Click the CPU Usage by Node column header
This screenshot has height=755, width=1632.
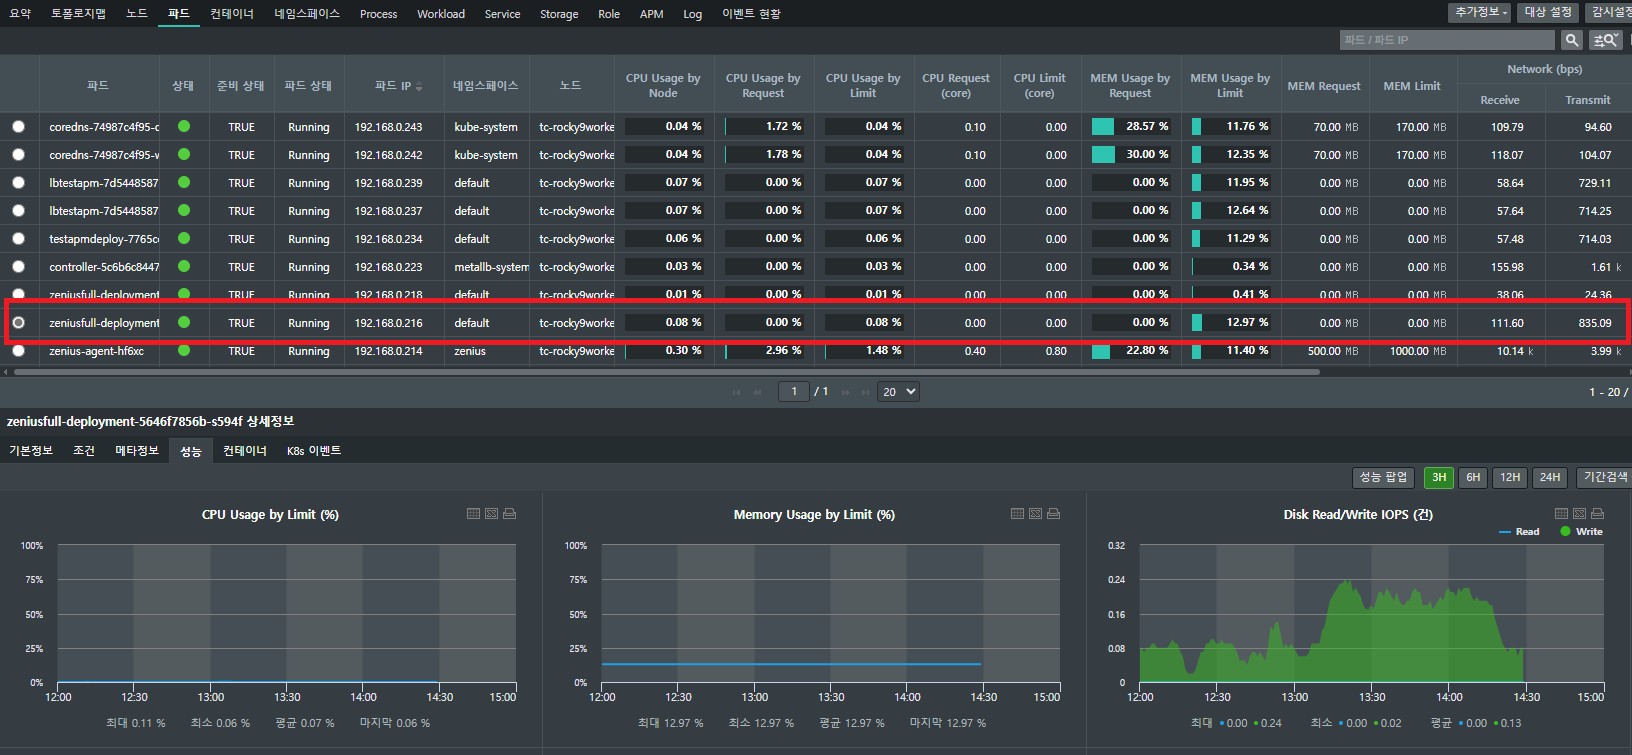pyautogui.click(x=663, y=85)
